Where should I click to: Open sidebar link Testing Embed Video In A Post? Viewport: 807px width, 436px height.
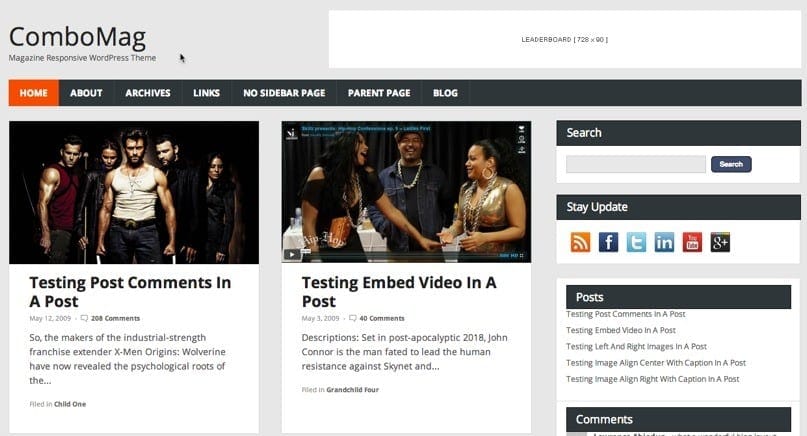(621, 330)
